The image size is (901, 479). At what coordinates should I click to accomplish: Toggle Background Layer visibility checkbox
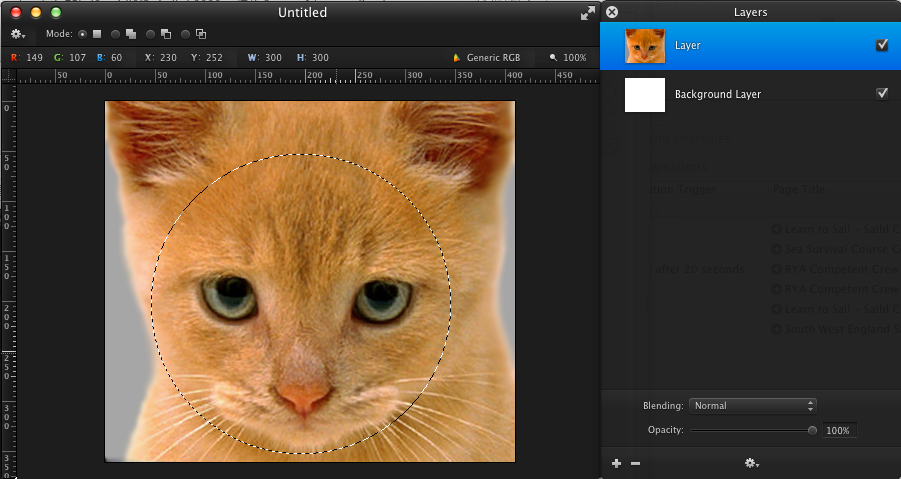pyautogui.click(x=882, y=93)
